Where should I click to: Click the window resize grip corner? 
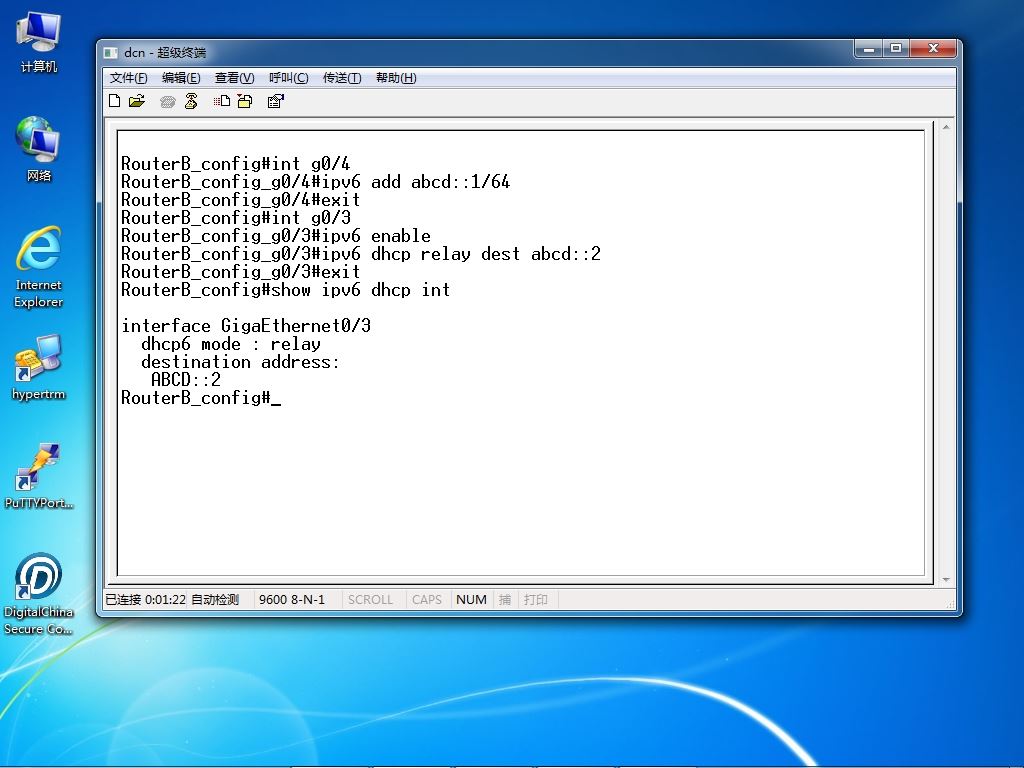(950, 605)
